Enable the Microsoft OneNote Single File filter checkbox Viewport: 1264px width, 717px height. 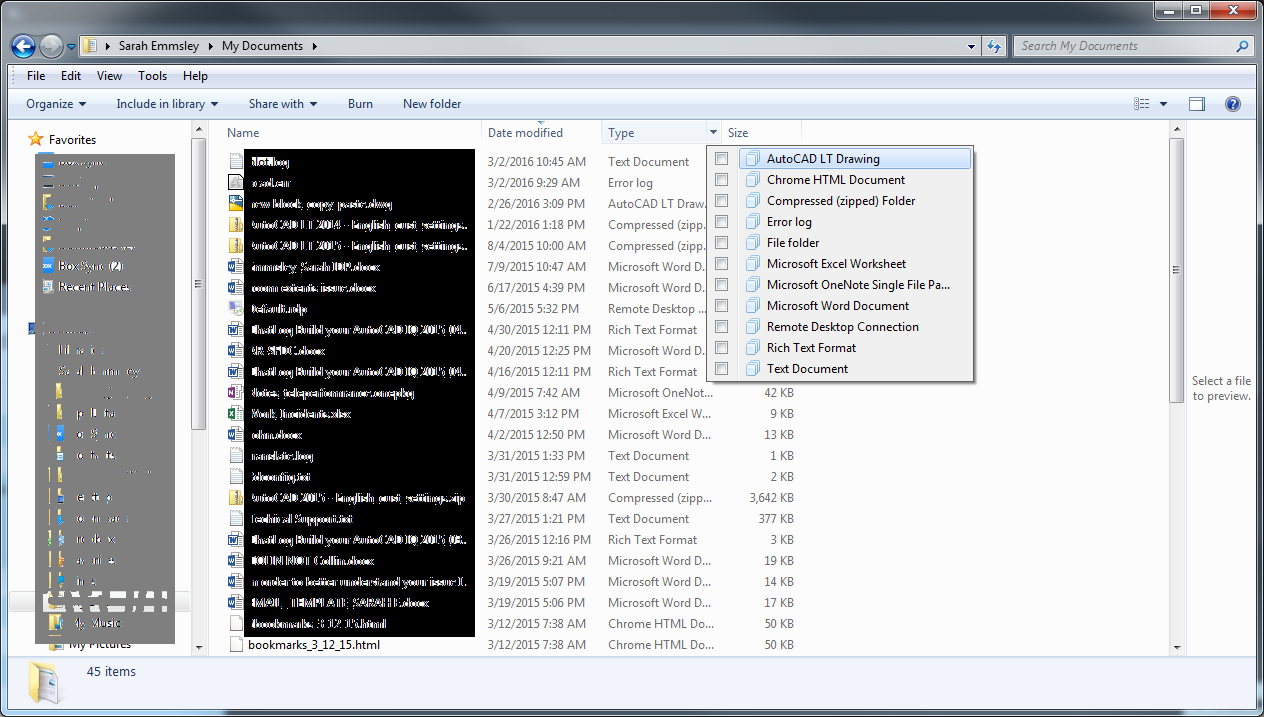point(721,285)
